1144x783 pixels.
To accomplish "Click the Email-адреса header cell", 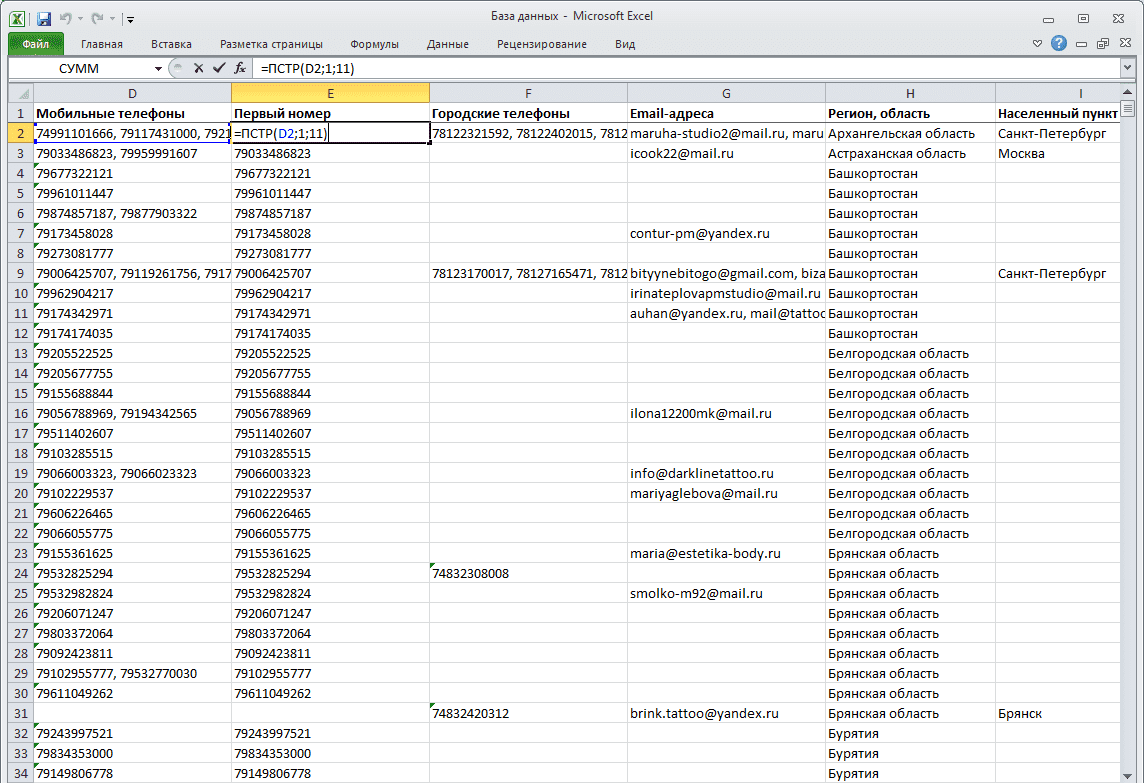I will 726,113.
